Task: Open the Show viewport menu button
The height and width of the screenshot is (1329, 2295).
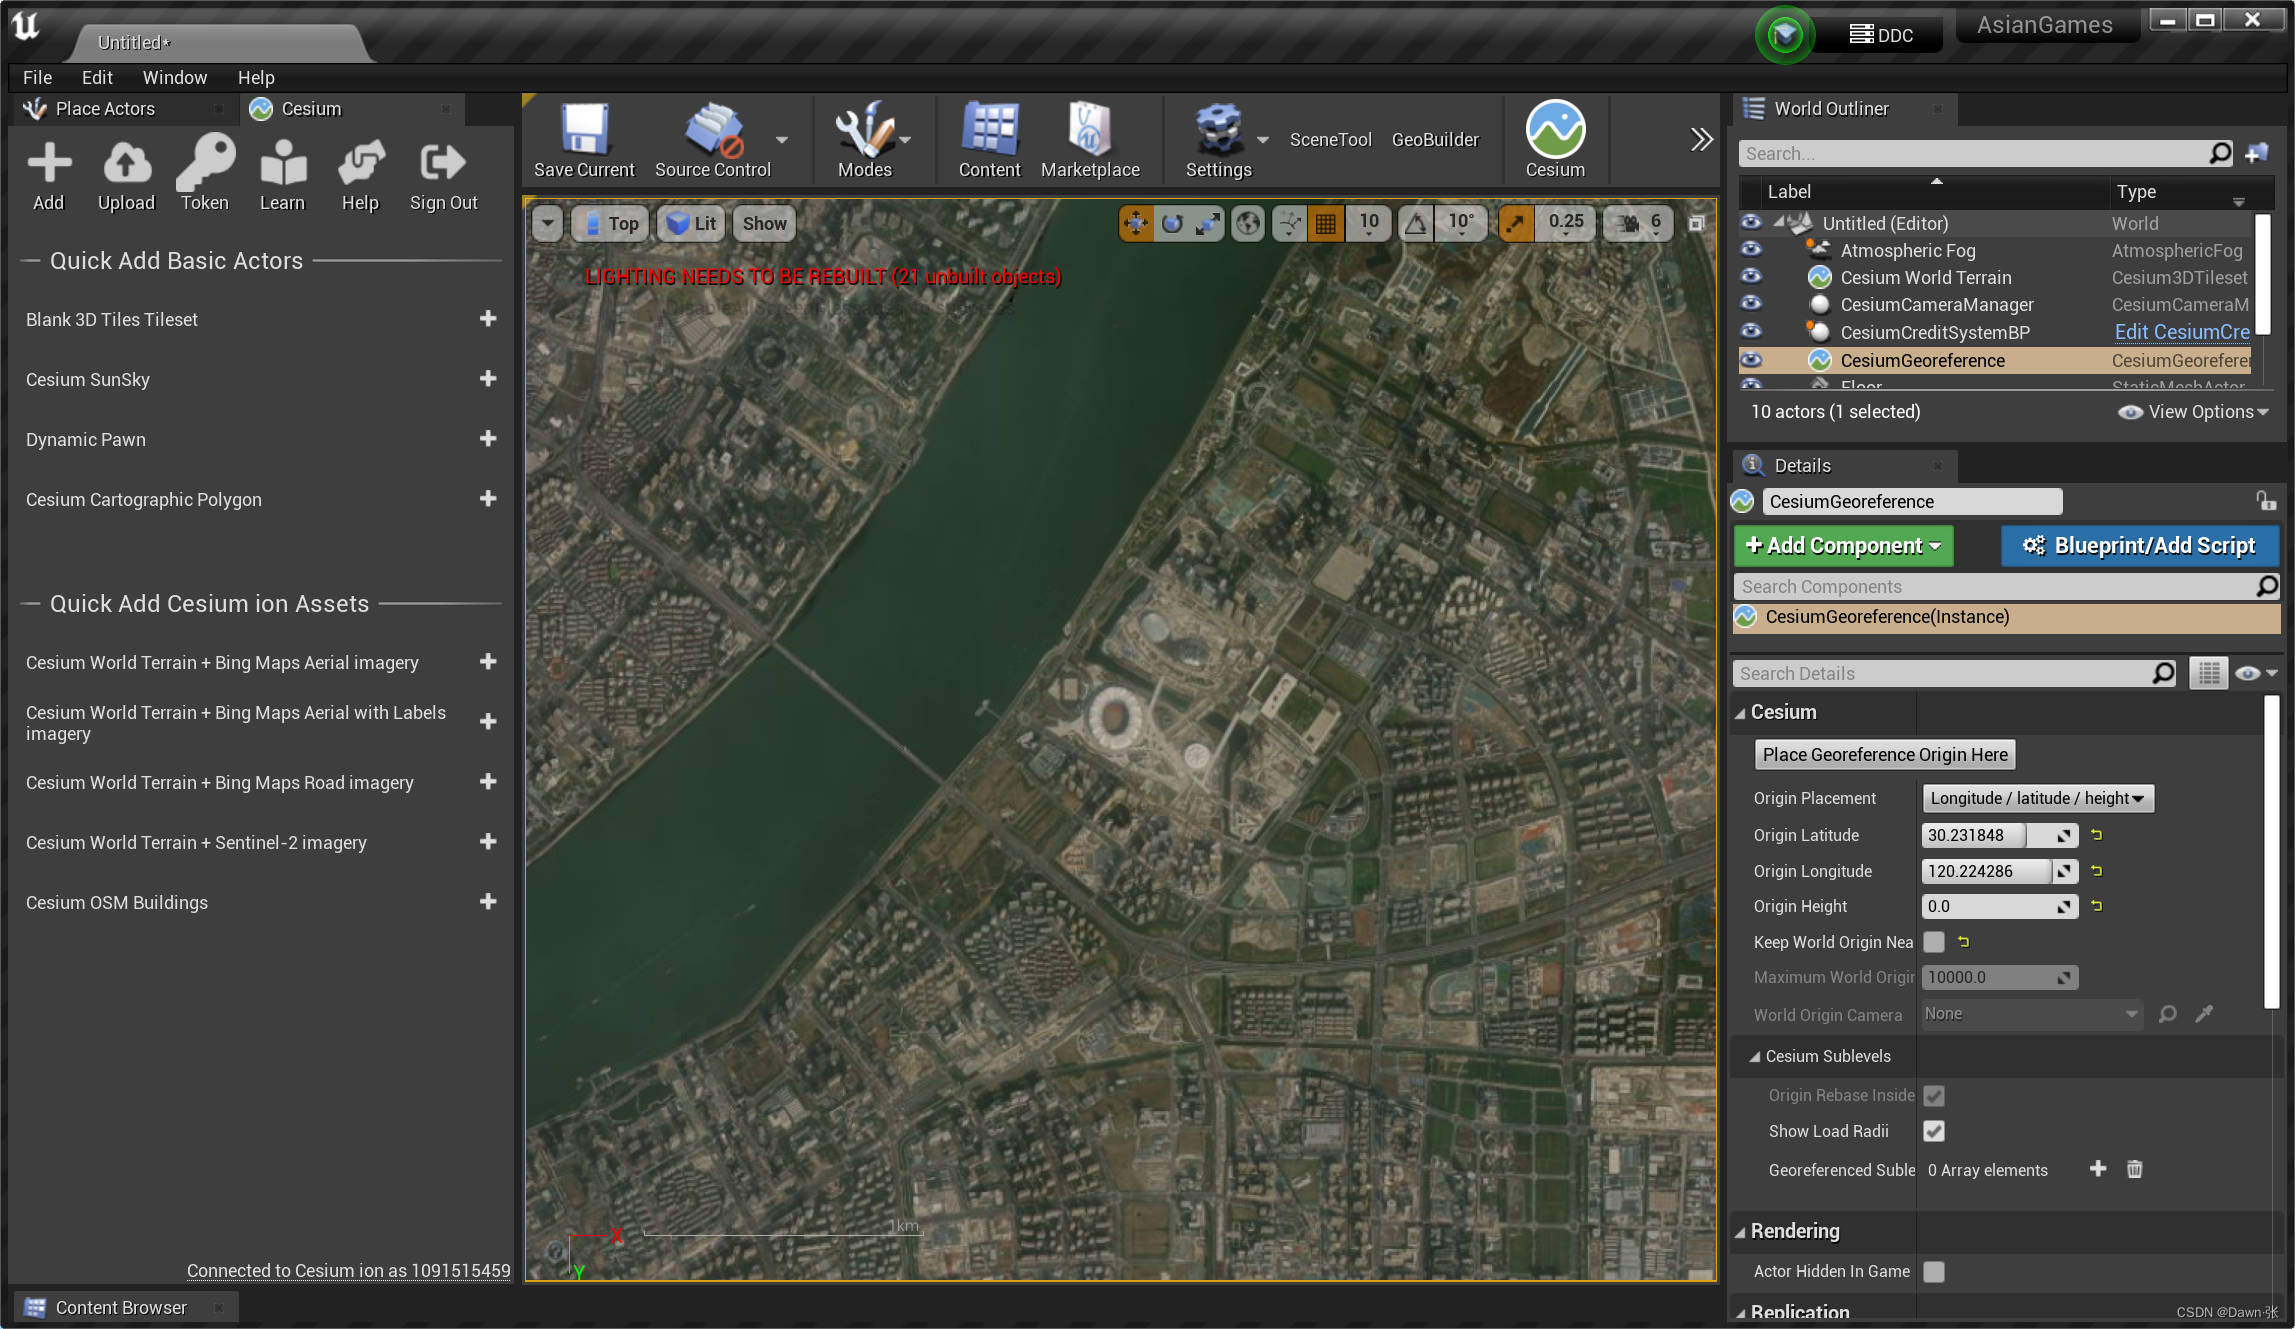Action: (x=764, y=224)
